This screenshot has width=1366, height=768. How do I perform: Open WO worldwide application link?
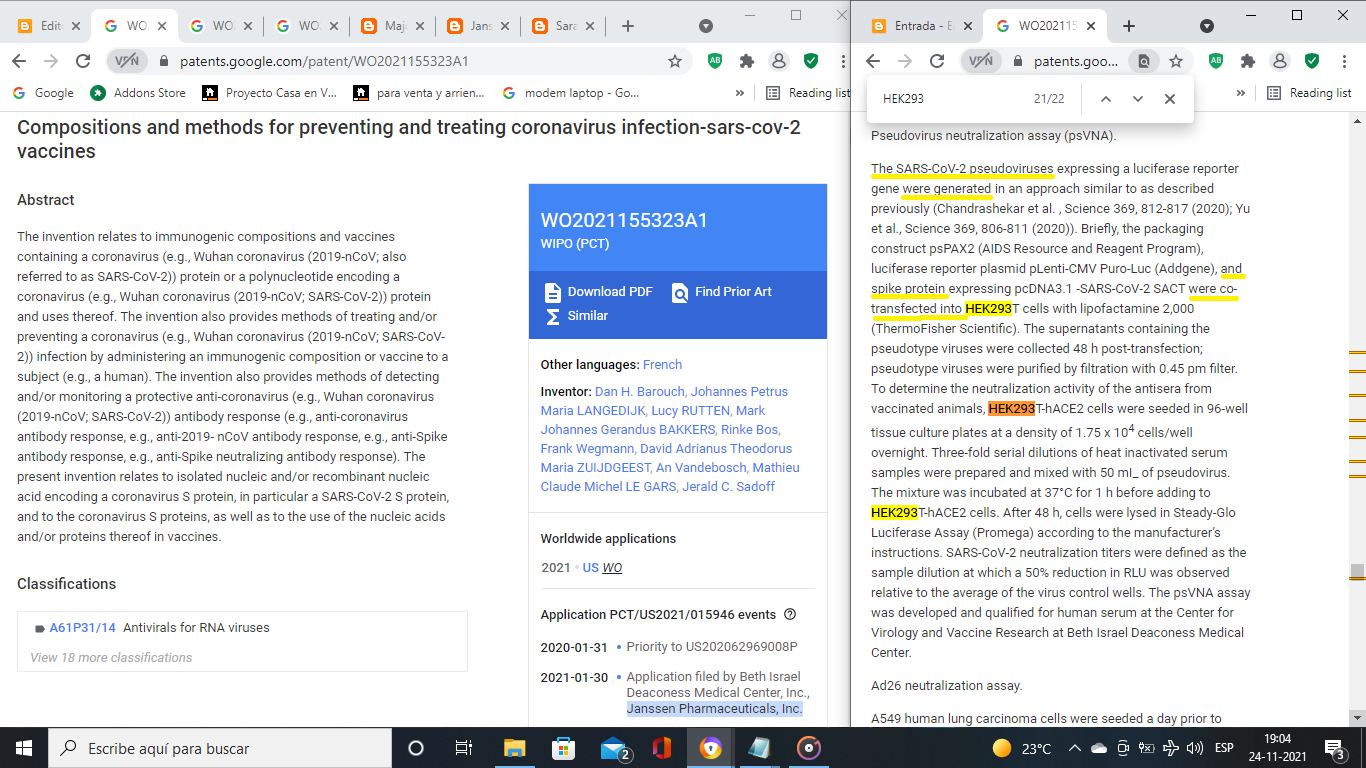612,568
